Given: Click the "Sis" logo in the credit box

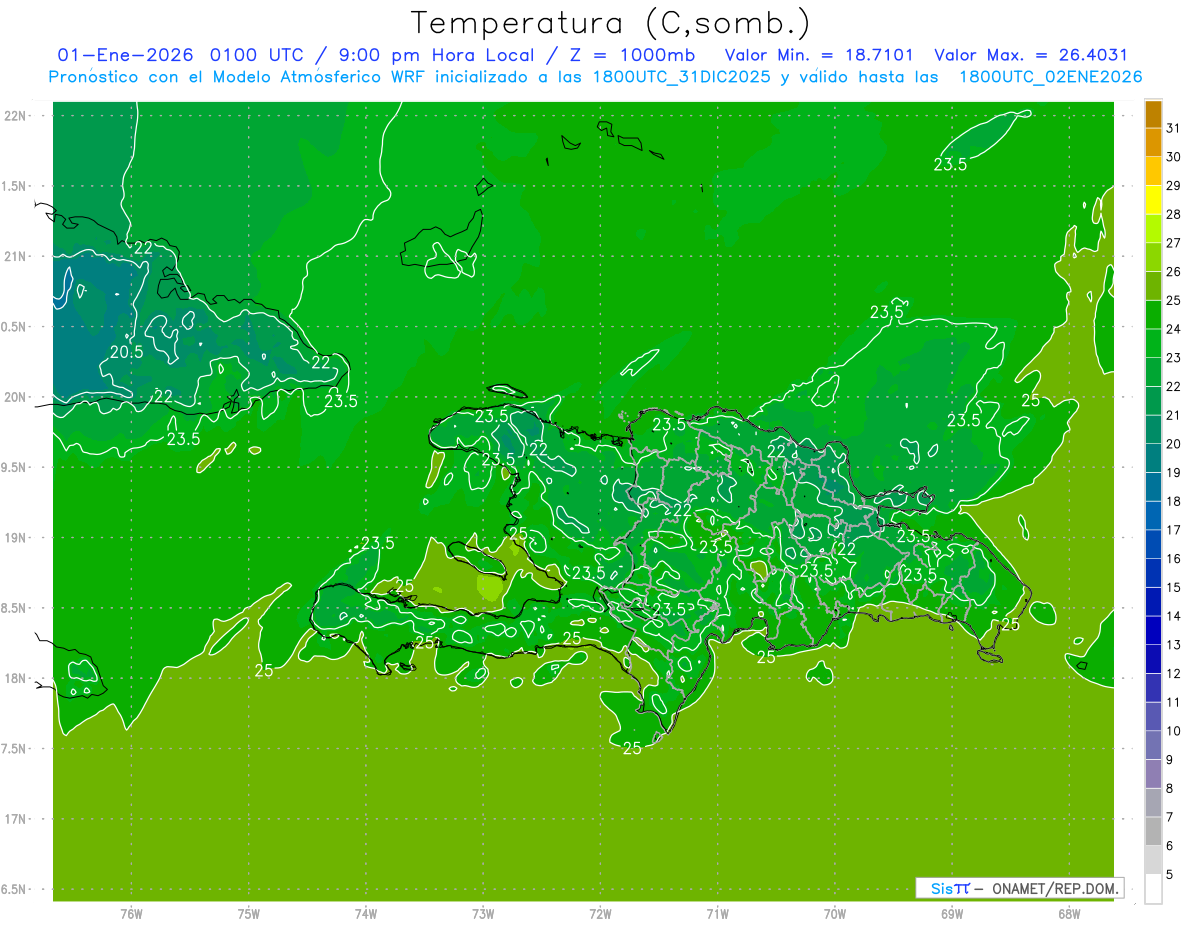Looking at the screenshot, I should click(942, 888).
